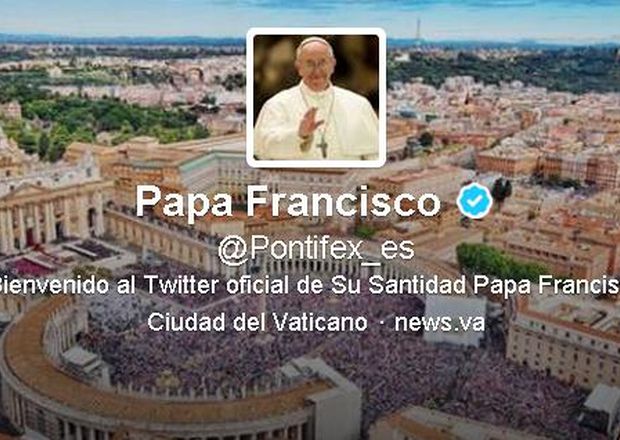
Task: Click the @Pontifex_es handle
Action: click(x=316, y=251)
